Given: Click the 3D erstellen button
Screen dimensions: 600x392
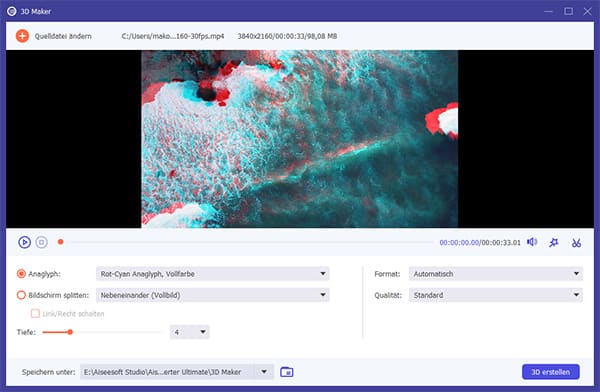Looking at the screenshot, I should (551, 372).
